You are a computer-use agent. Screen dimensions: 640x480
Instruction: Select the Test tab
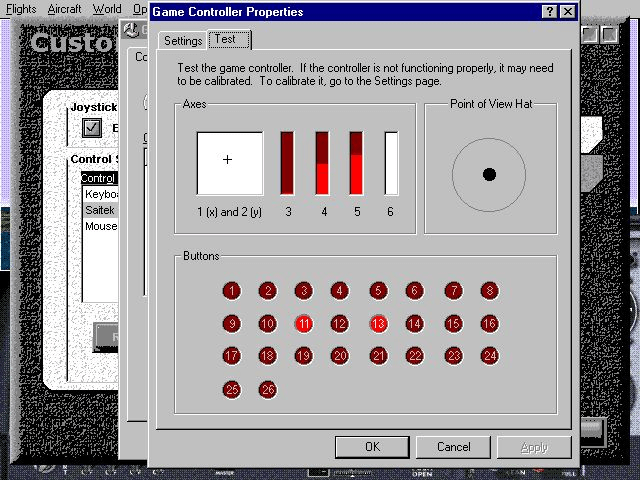coord(229,40)
